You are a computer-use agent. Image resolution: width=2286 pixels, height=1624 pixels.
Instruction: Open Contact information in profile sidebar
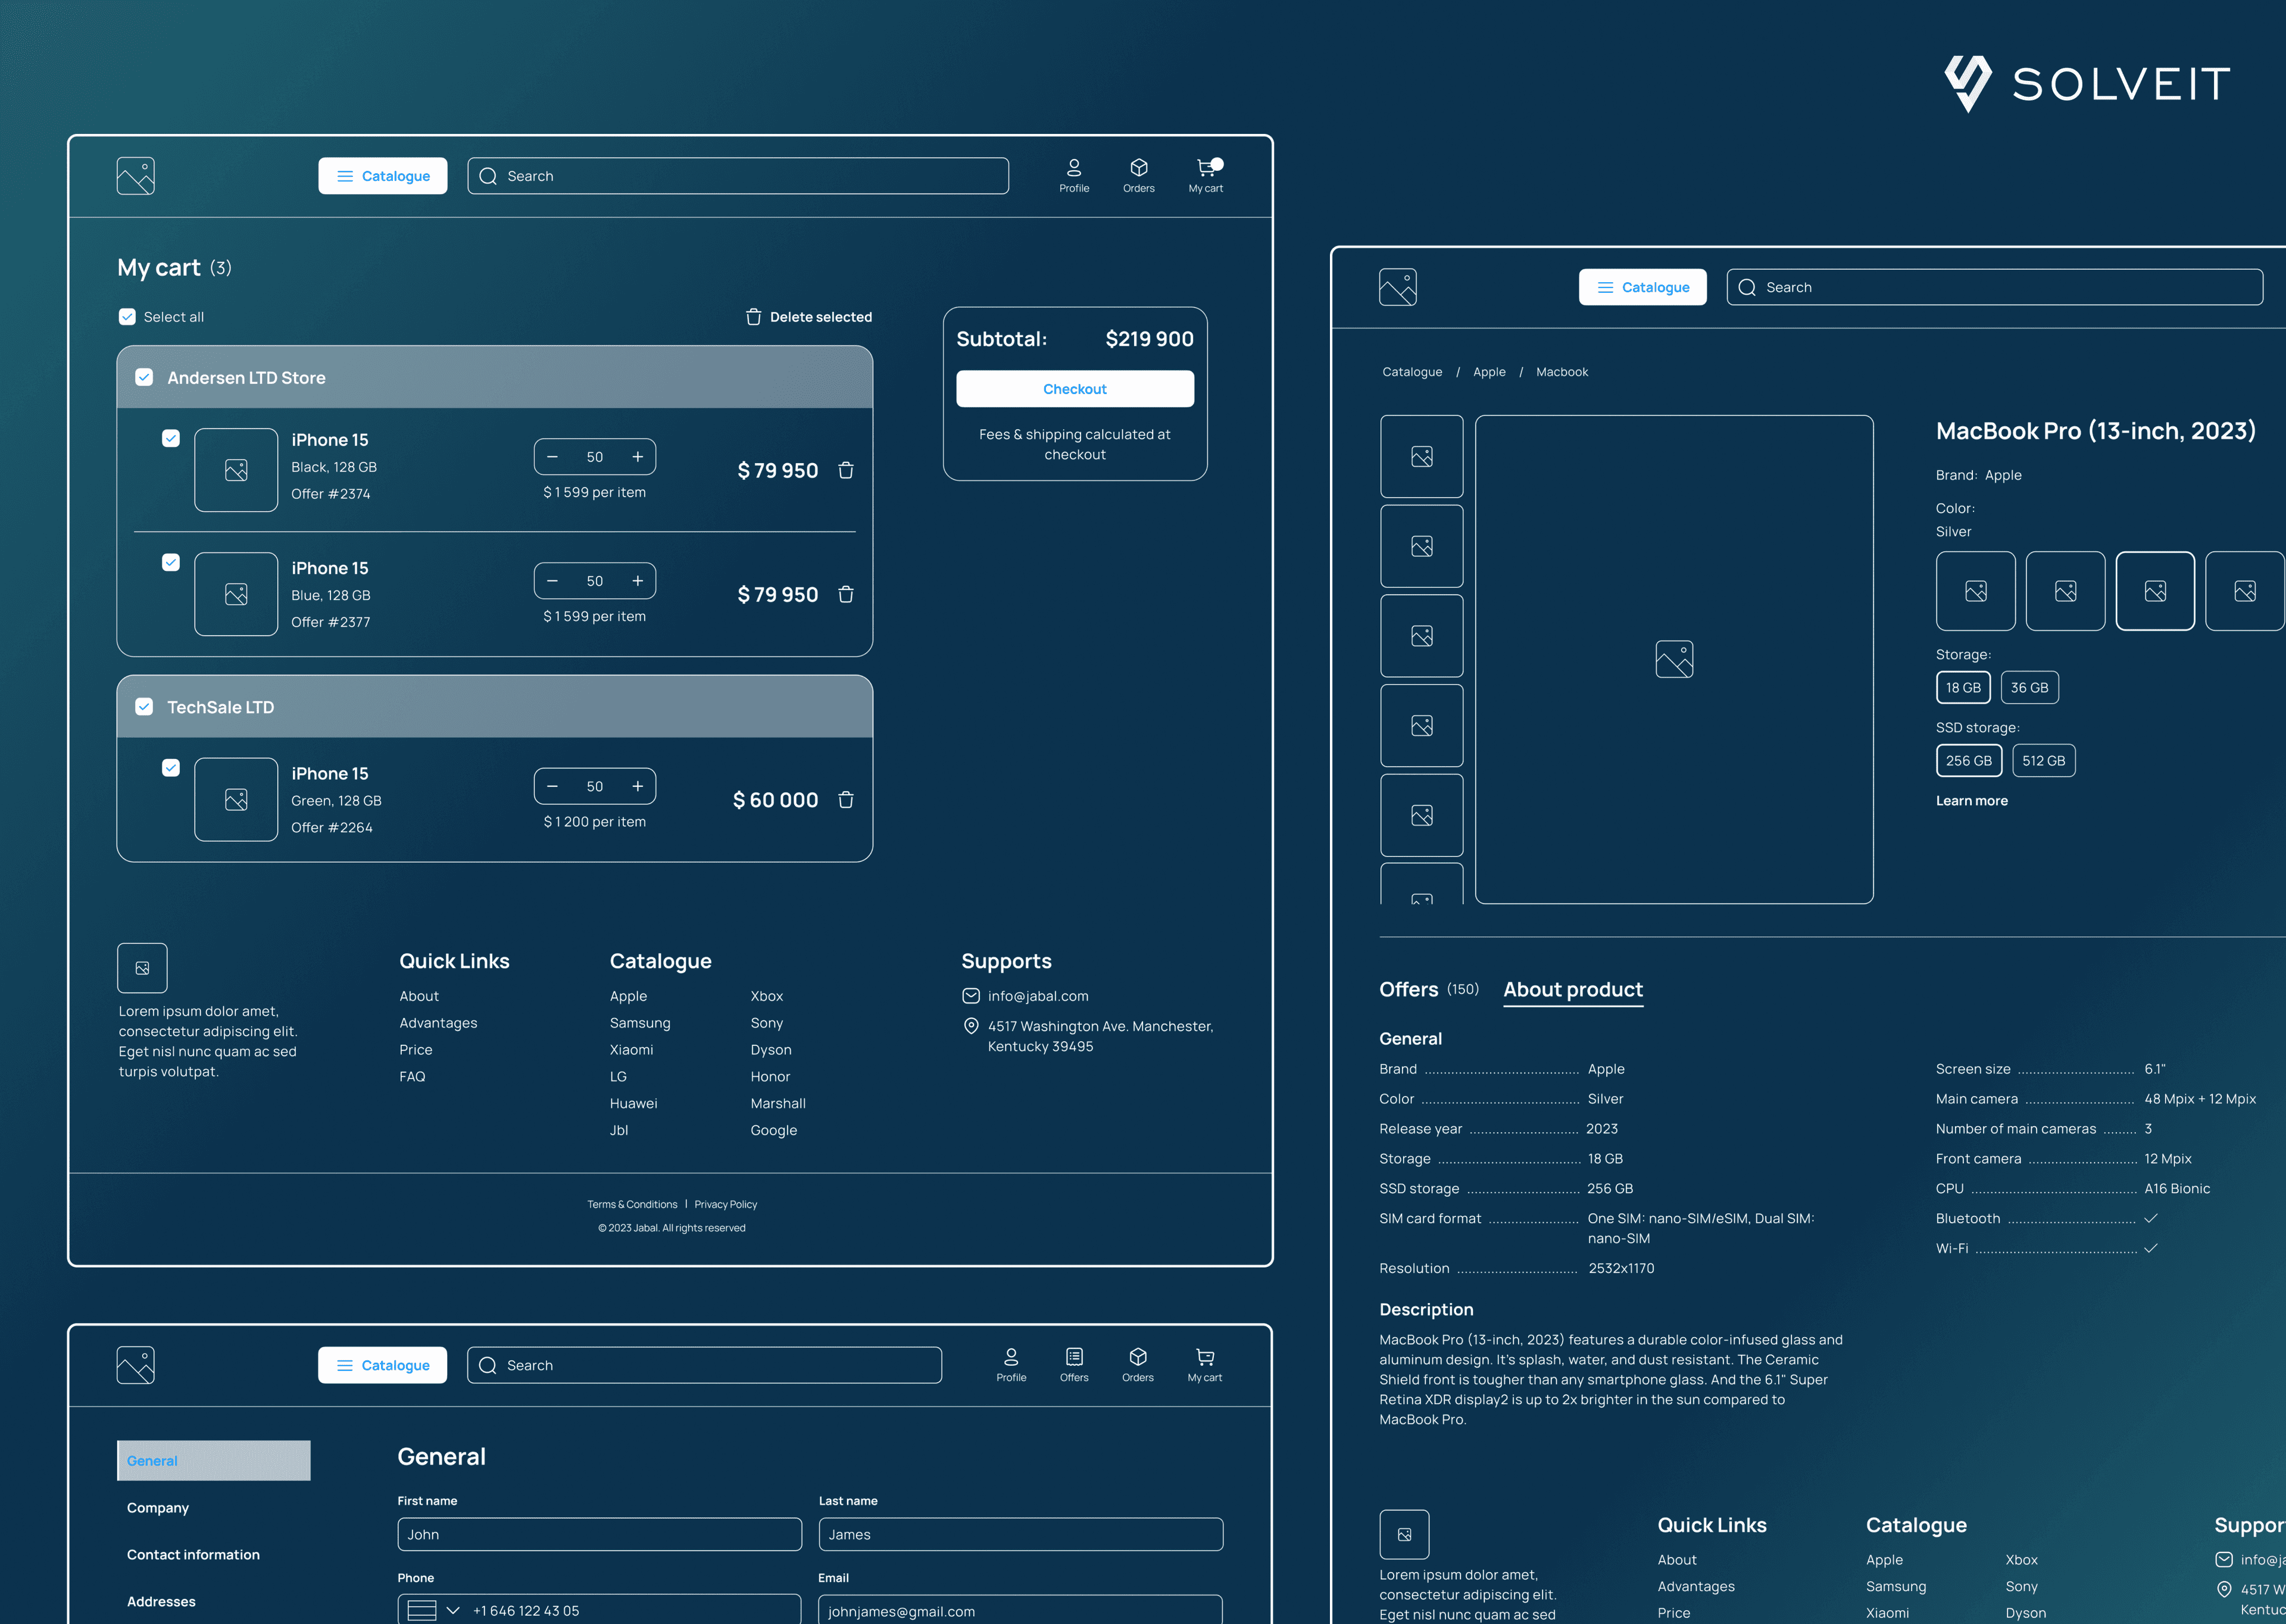pyautogui.click(x=193, y=1555)
